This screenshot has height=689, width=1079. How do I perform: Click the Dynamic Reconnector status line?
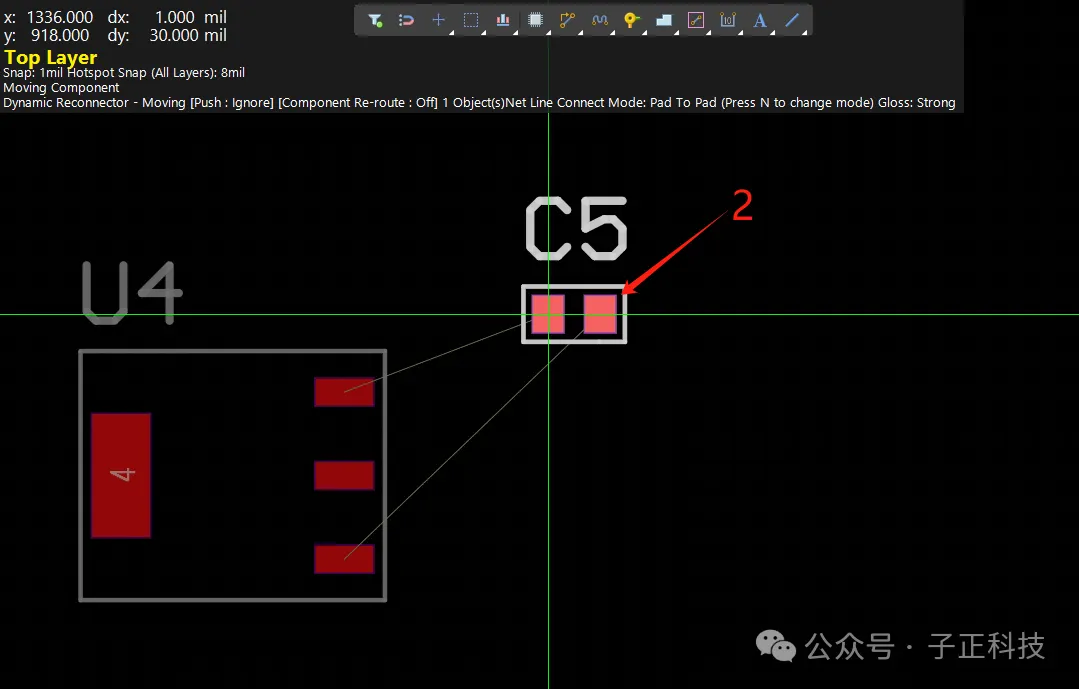(479, 103)
